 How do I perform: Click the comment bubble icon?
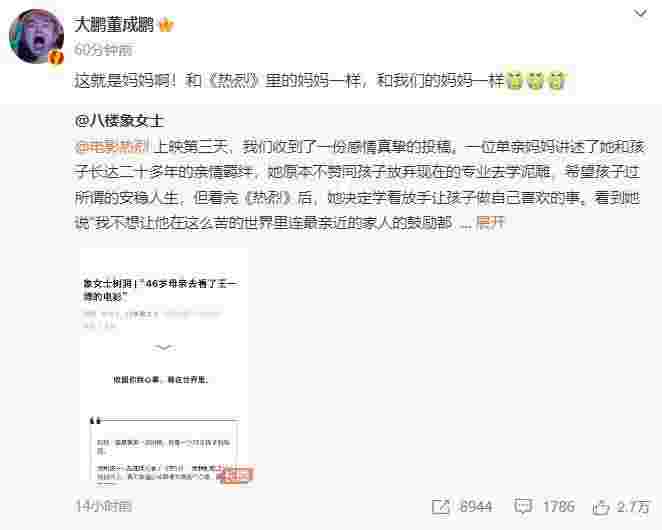tap(523, 506)
